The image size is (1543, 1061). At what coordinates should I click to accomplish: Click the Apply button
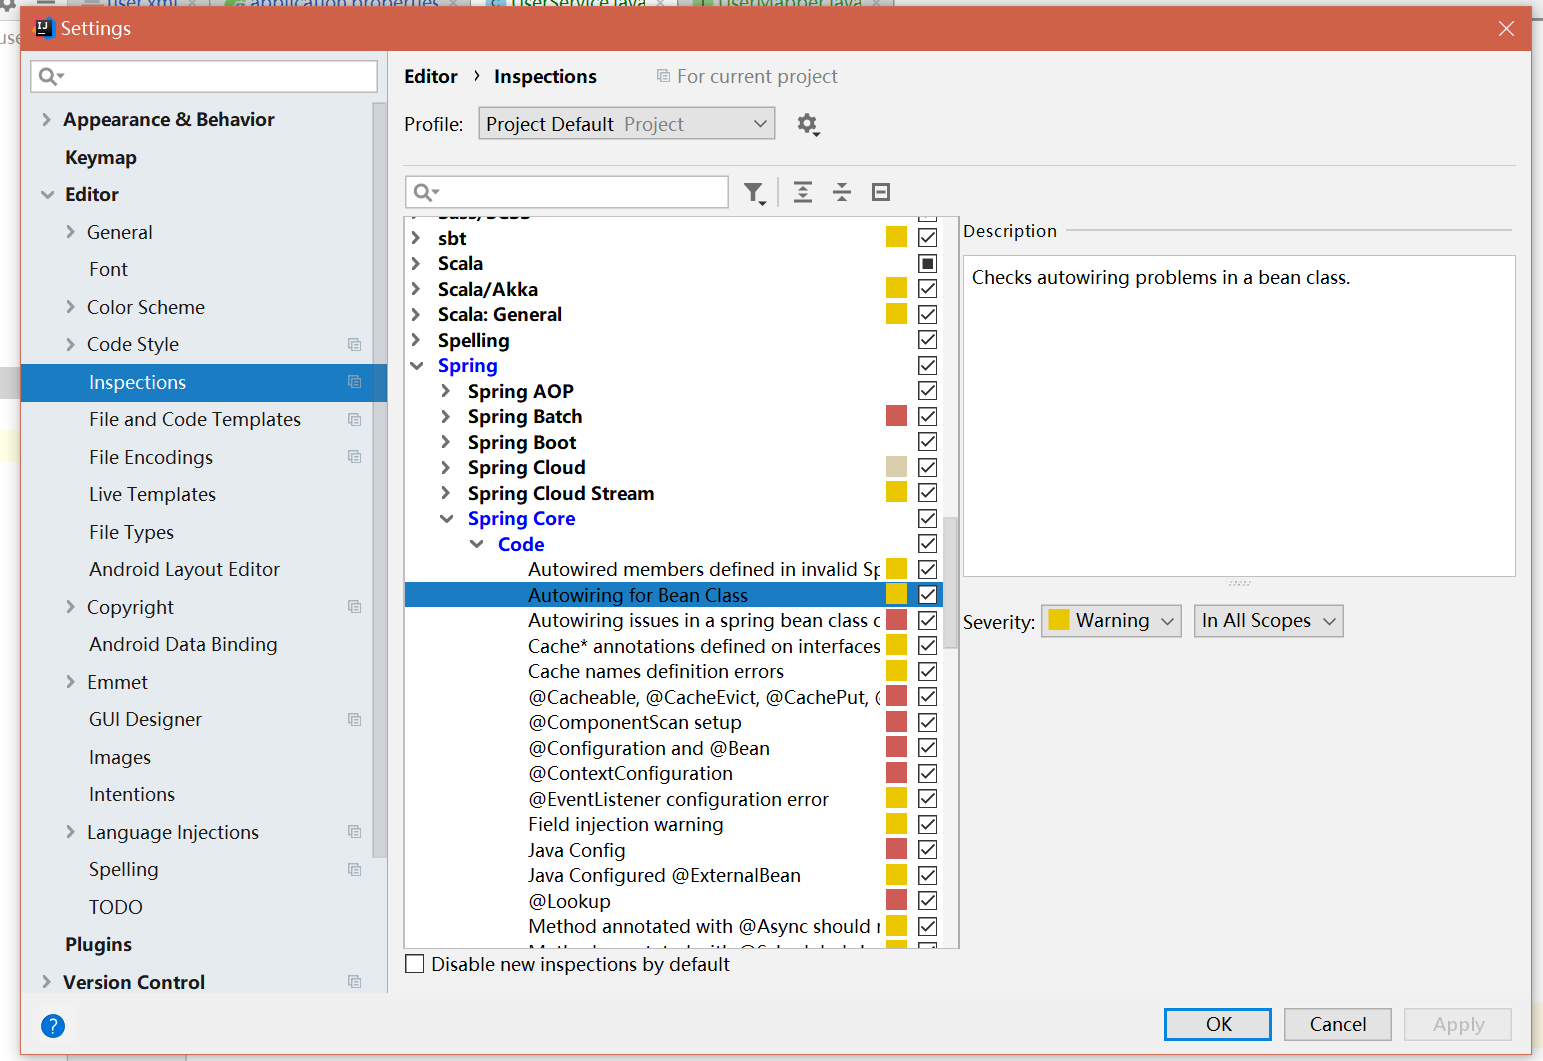[1458, 1024]
